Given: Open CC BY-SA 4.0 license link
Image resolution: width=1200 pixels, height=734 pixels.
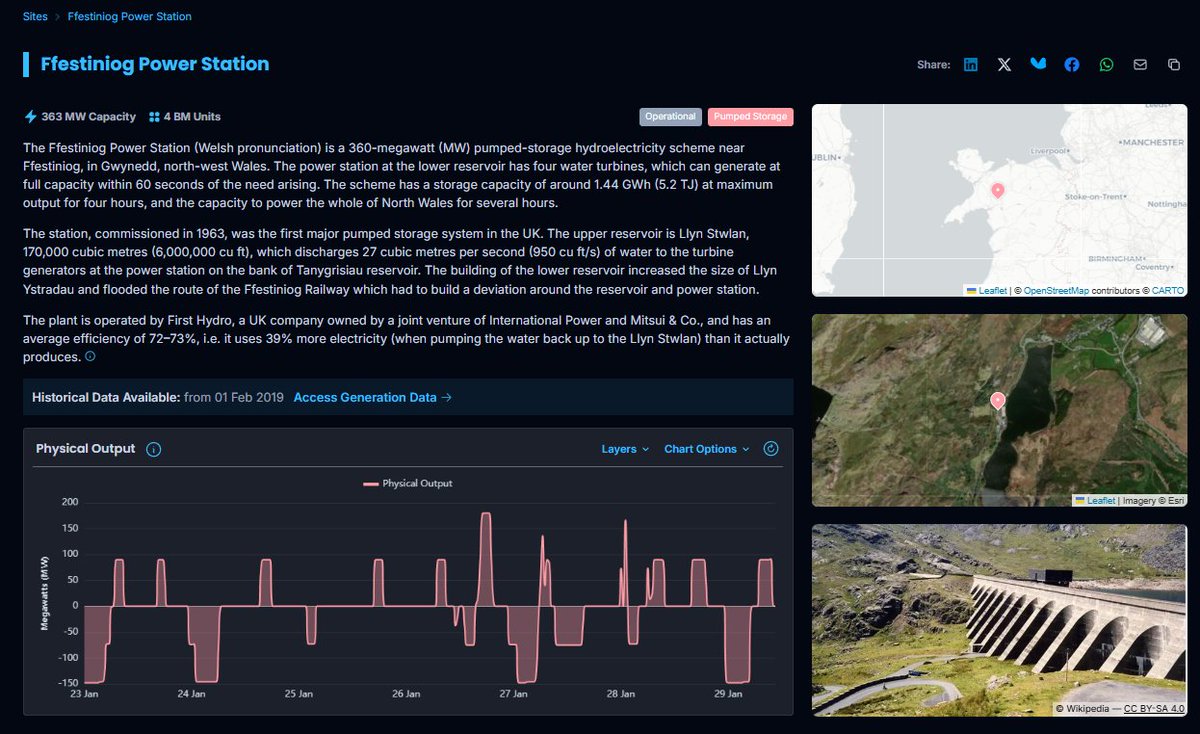Looking at the screenshot, I should [x=1153, y=709].
